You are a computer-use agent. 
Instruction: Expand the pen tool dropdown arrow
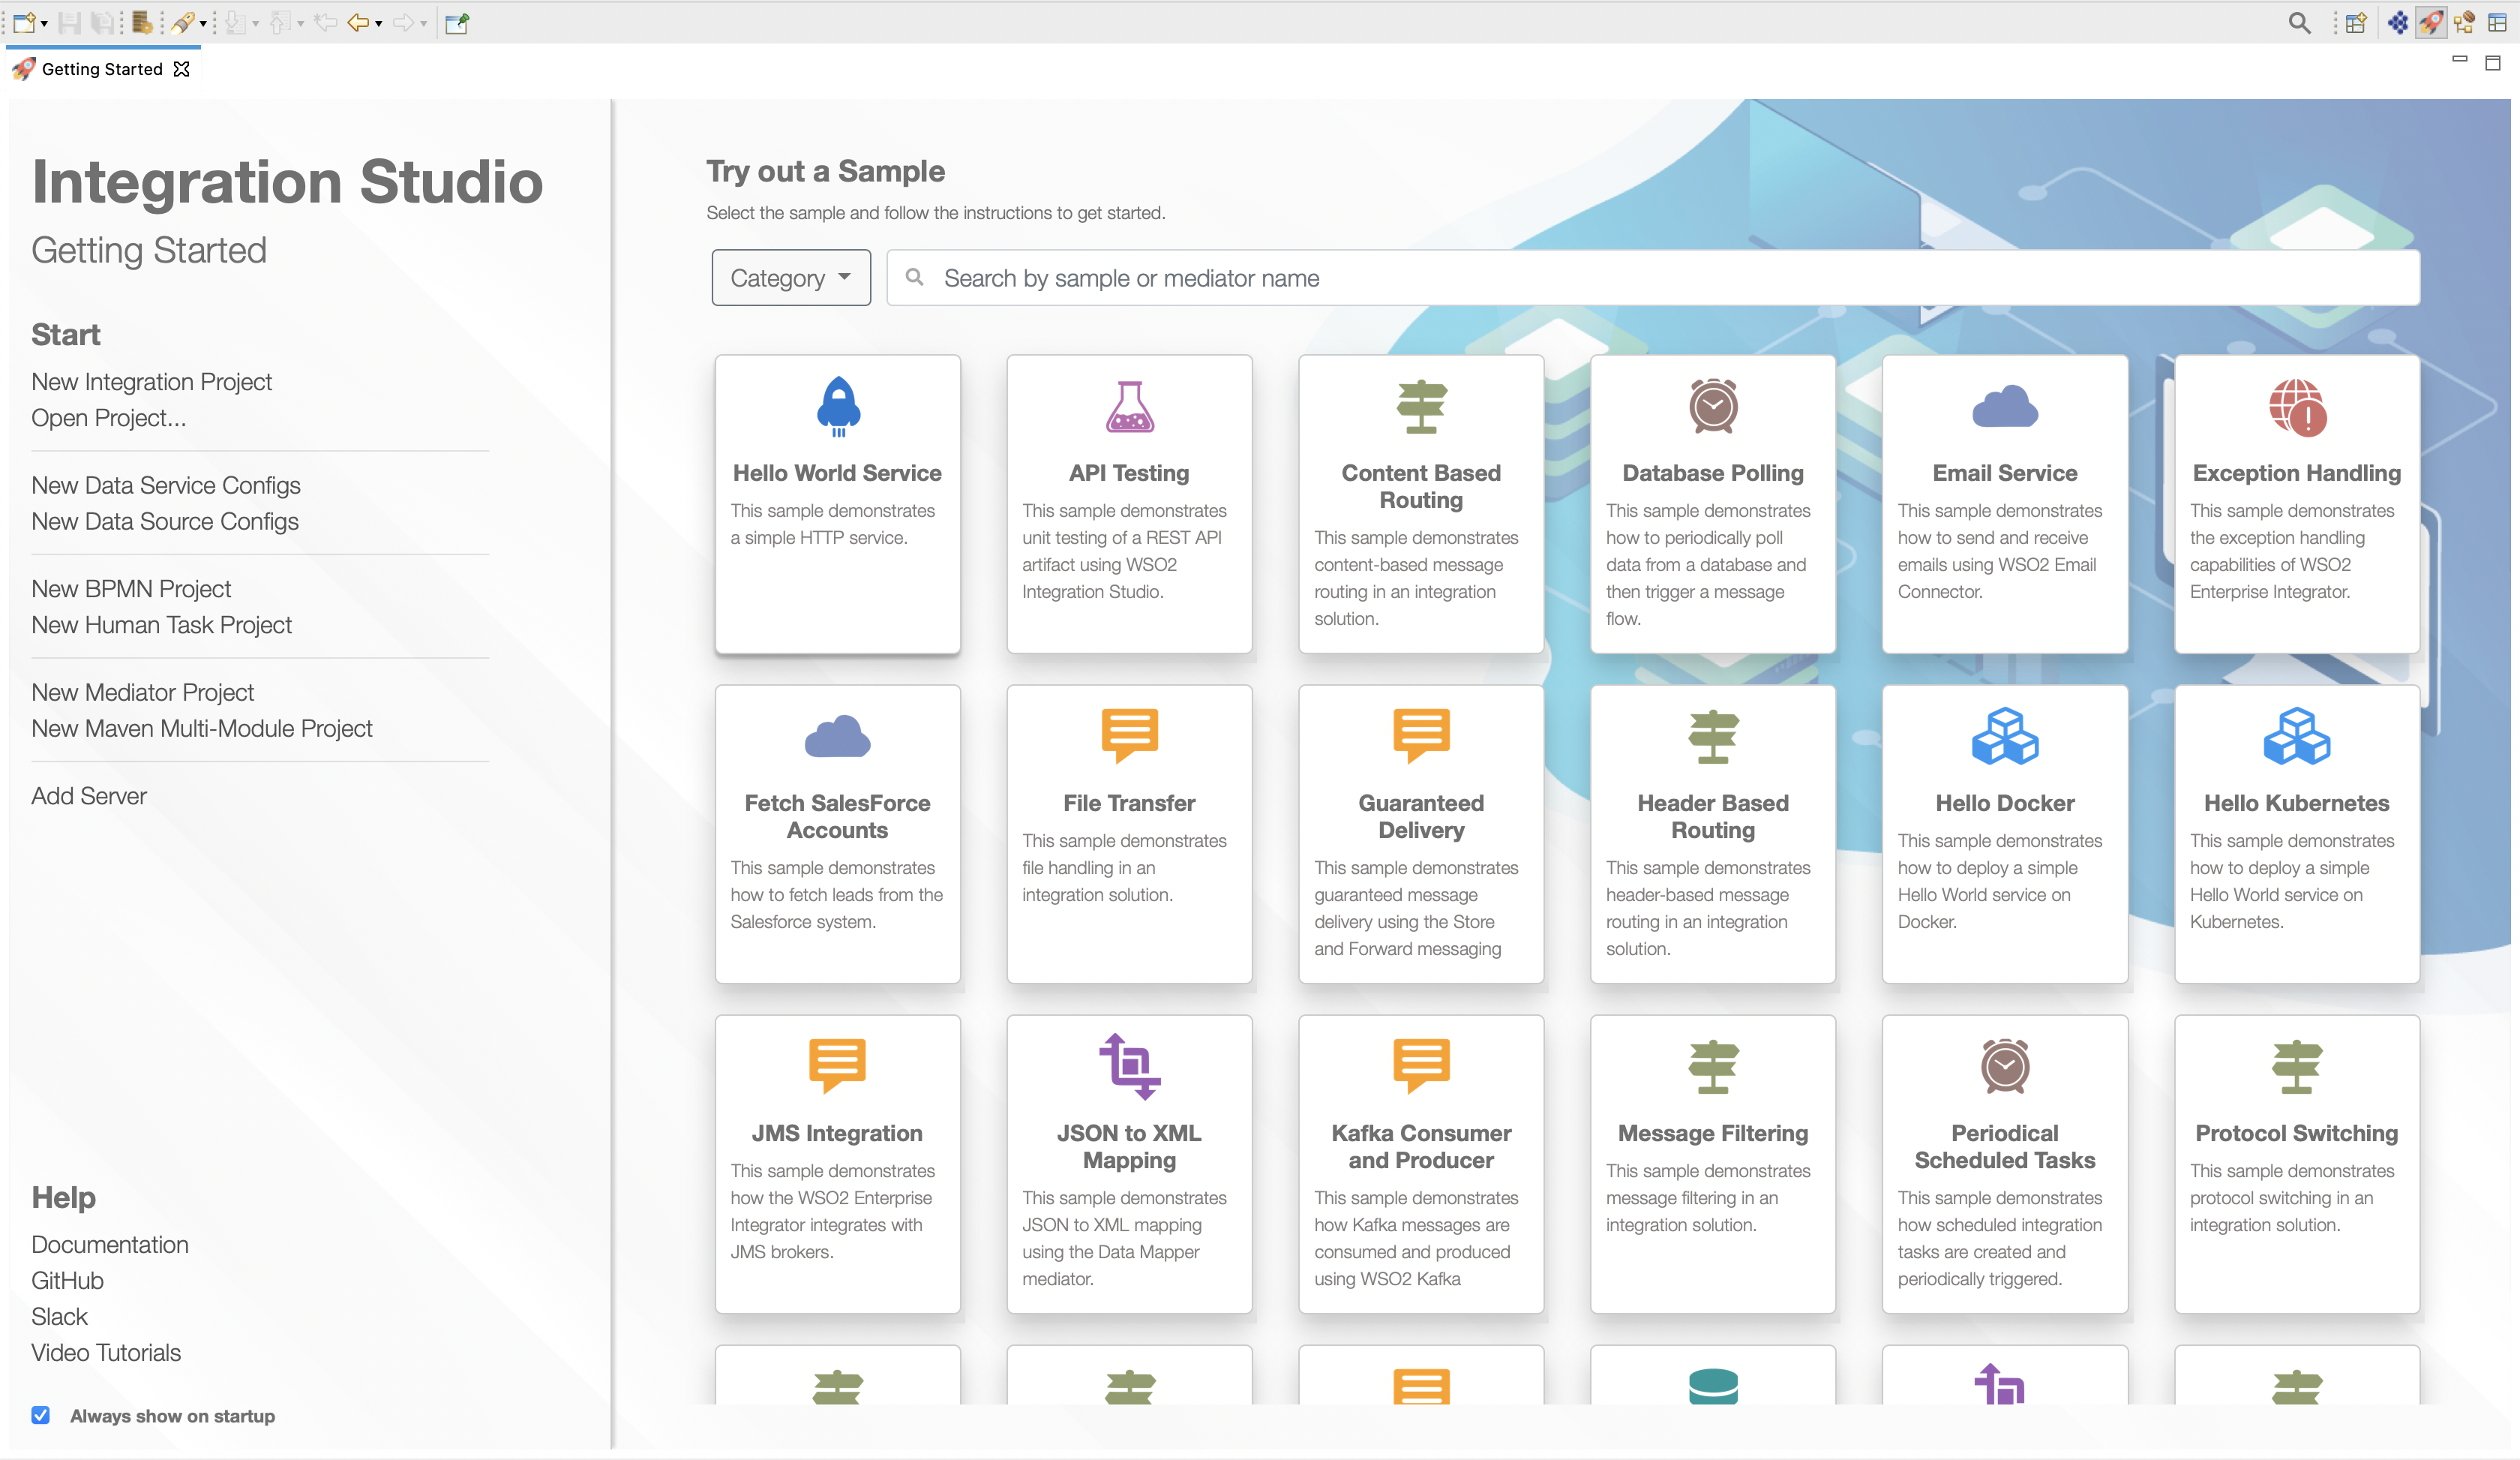tap(203, 23)
